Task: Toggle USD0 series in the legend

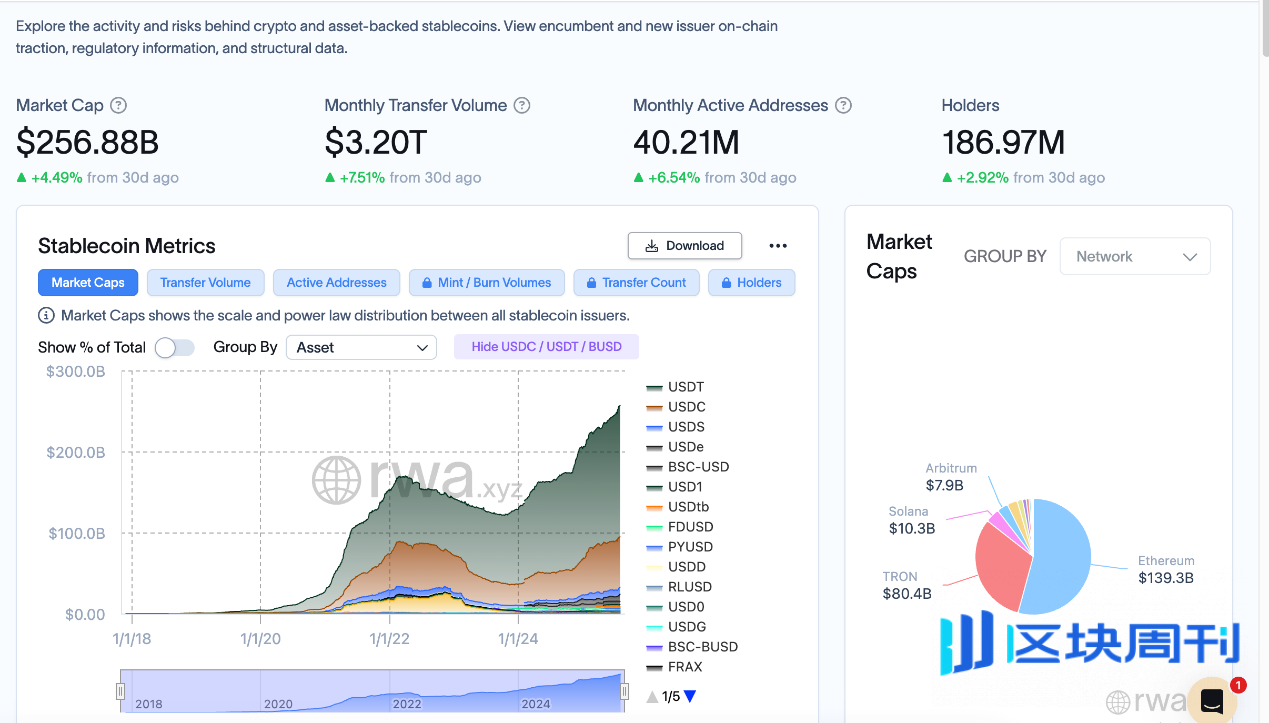Action: tap(675, 607)
